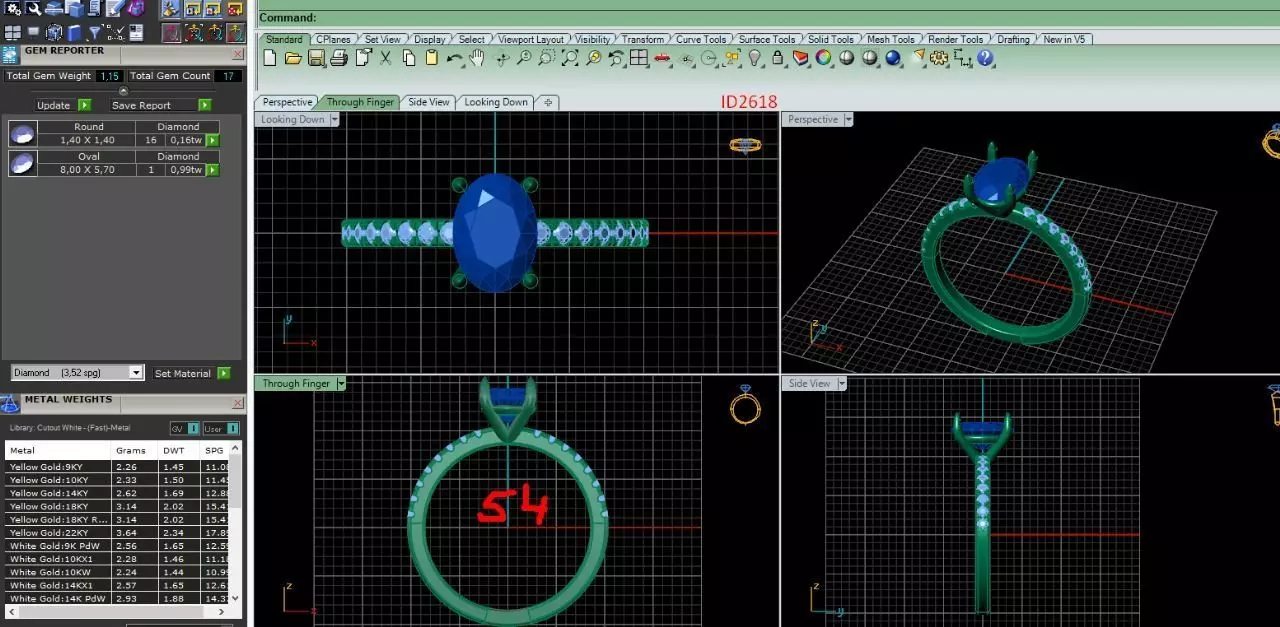Screen dimensions: 1280x627
Task: Switch to the Surface Tools tab
Action: click(767, 39)
